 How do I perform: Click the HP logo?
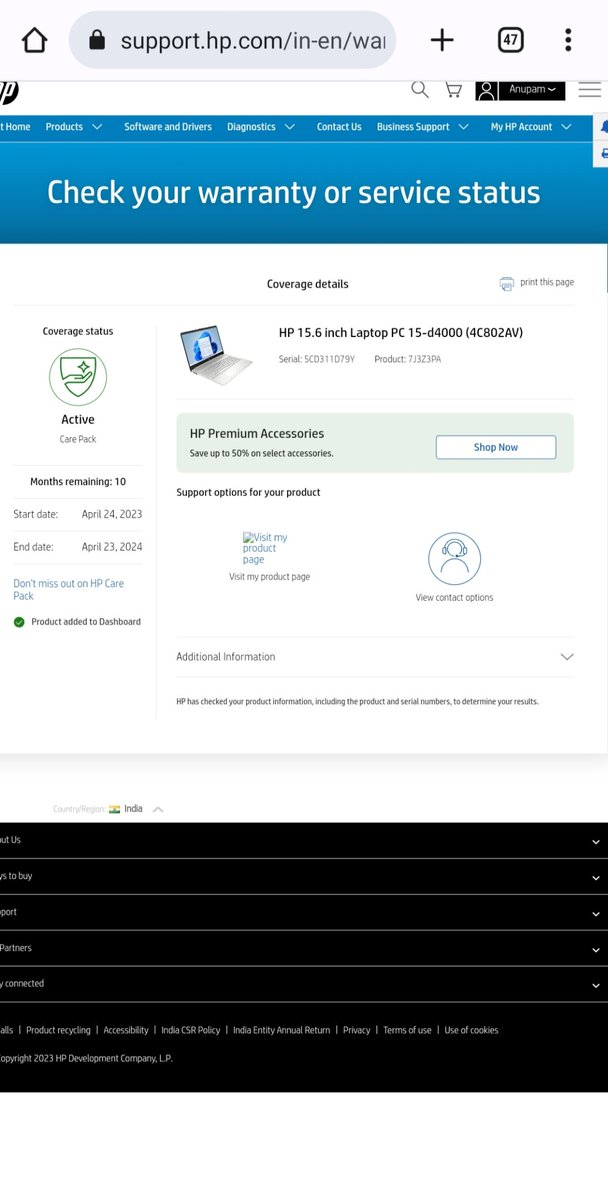pos(8,91)
